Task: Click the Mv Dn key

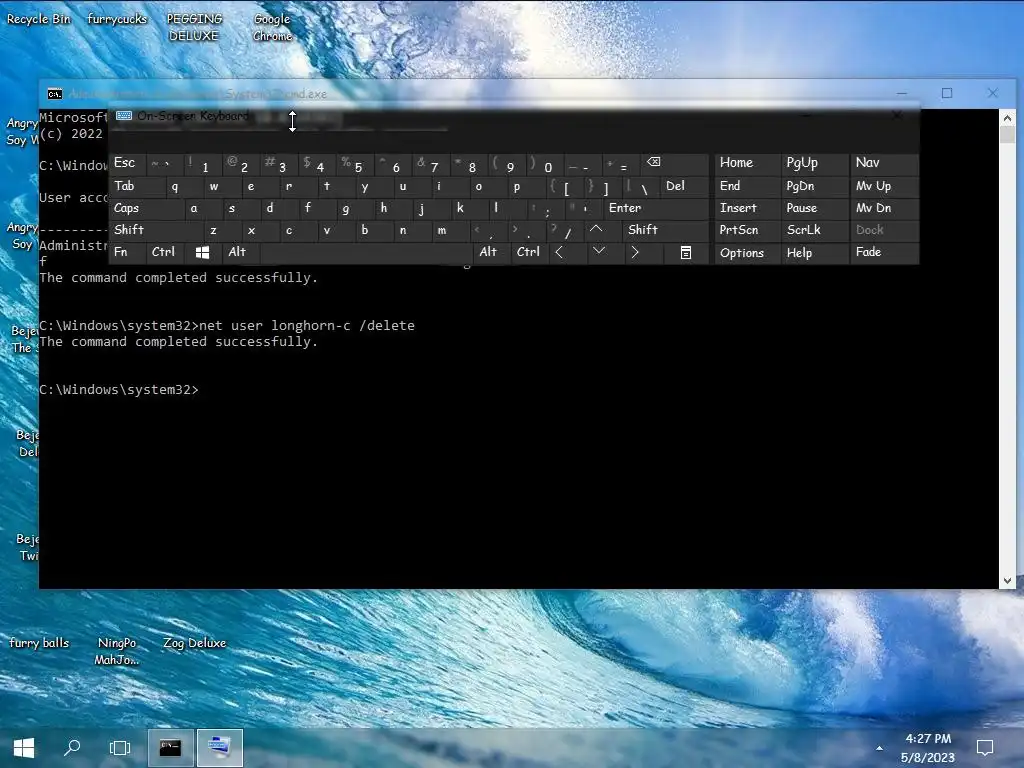Action: [x=884, y=208]
